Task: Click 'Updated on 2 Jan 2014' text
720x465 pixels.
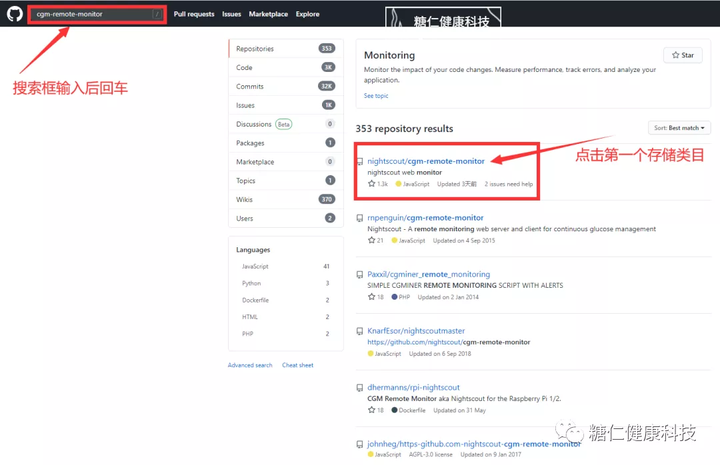Action: [x=448, y=297]
